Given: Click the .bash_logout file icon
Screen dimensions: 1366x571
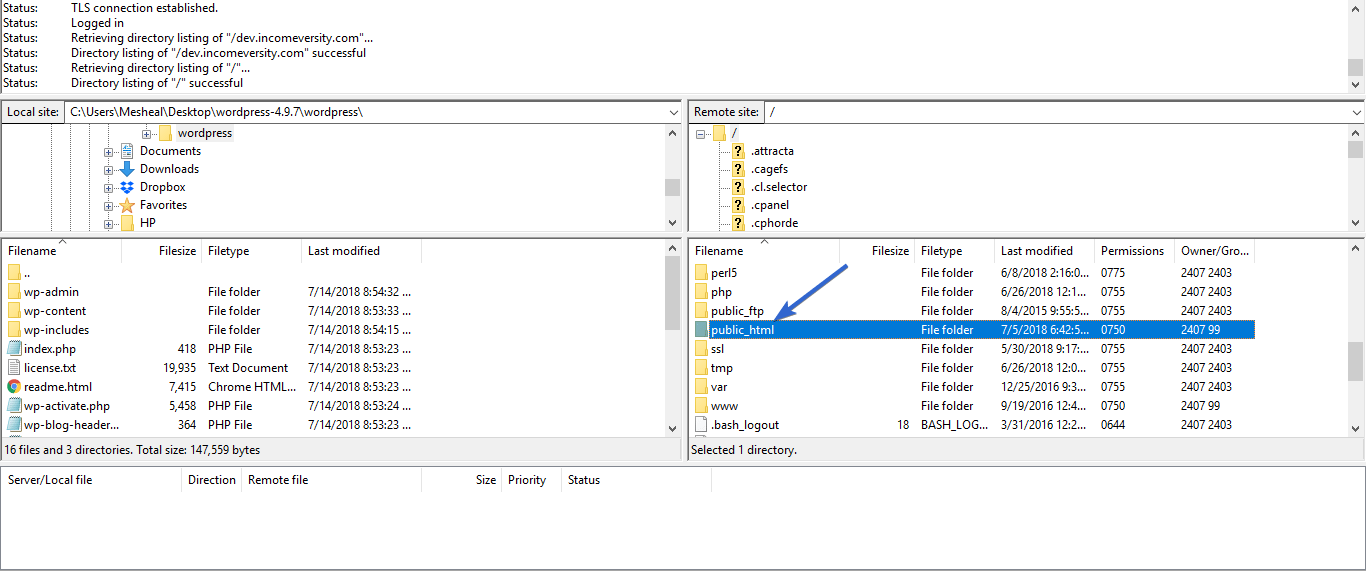Looking at the screenshot, I should [x=701, y=425].
